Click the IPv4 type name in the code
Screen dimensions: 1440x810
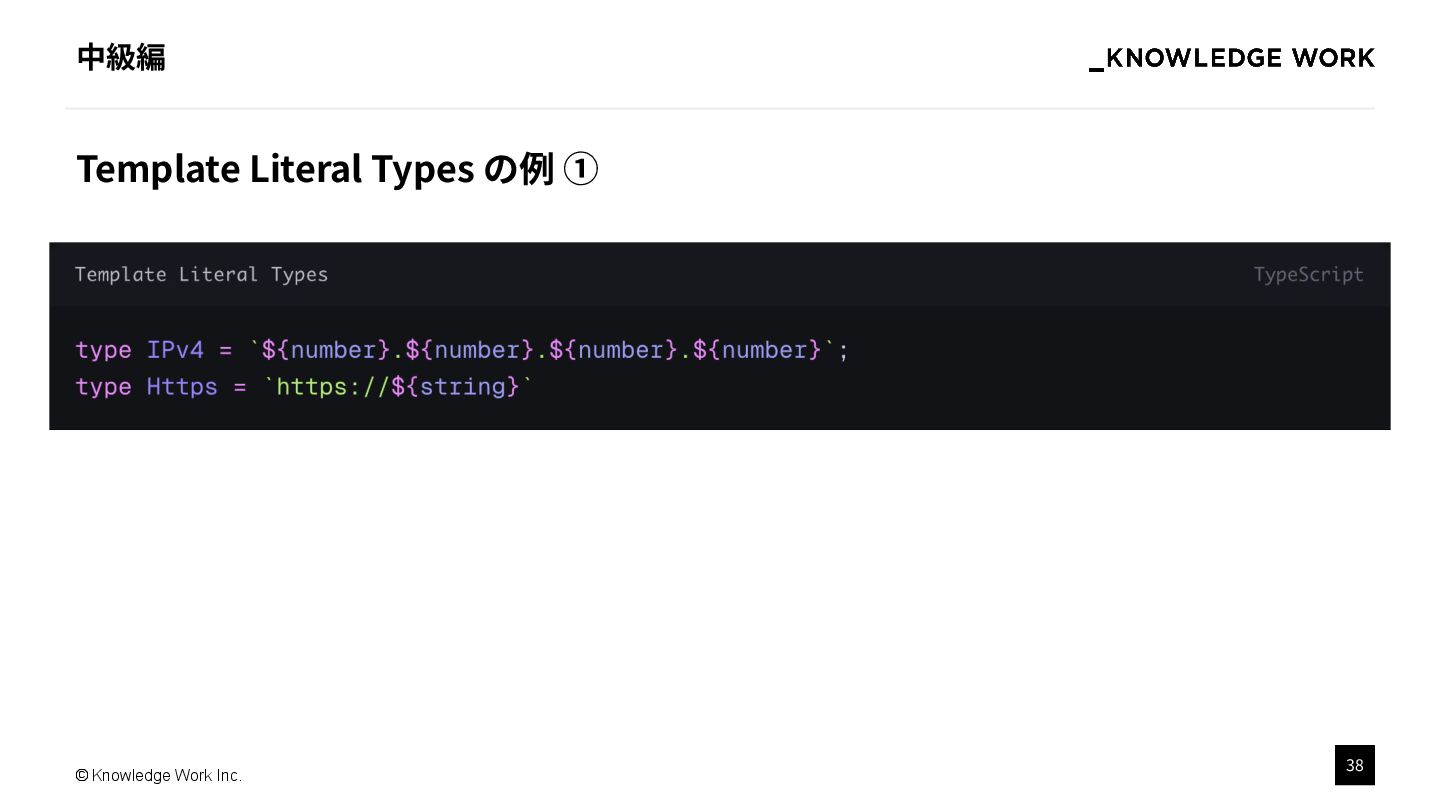click(x=175, y=350)
